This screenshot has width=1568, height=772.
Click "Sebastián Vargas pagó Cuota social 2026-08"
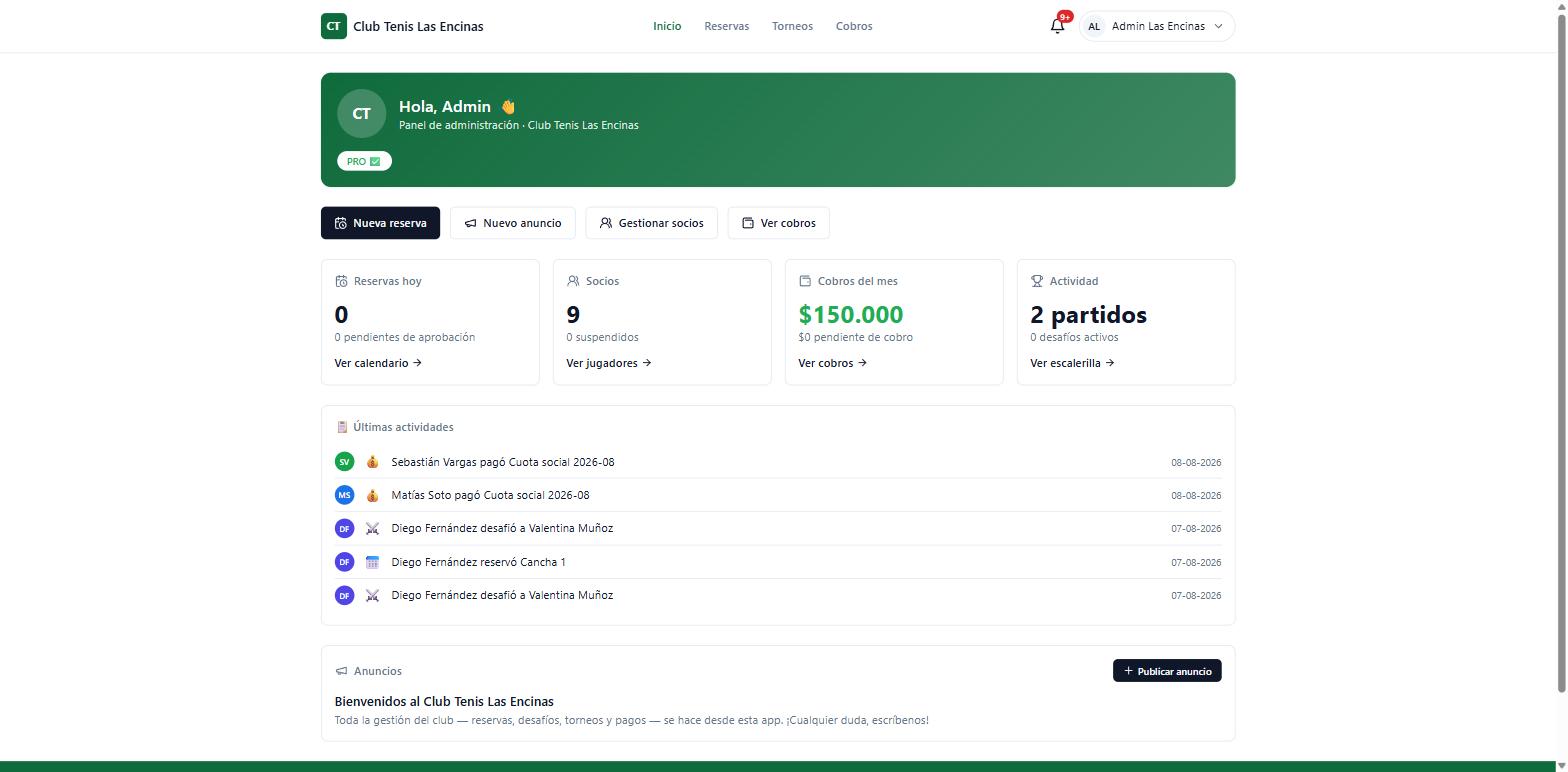coord(503,462)
